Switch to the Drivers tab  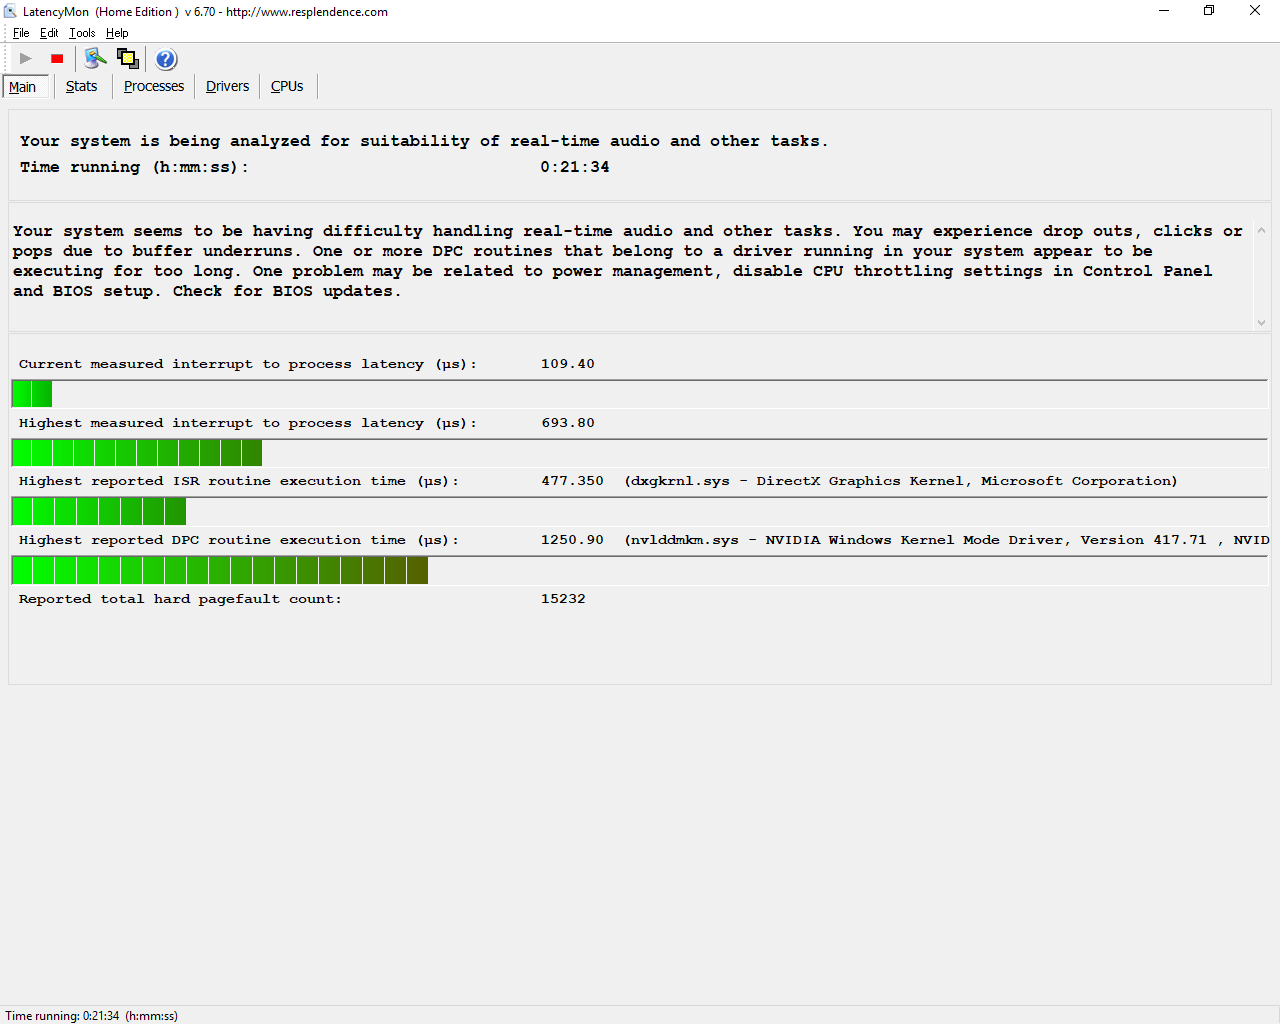pyautogui.click(x=228, y=86)
